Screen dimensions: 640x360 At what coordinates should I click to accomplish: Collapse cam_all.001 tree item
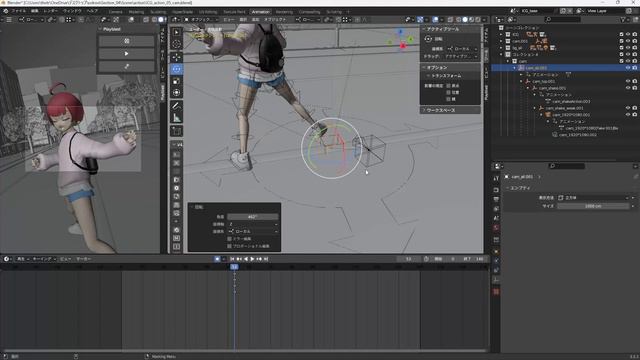tap(515, 68)
